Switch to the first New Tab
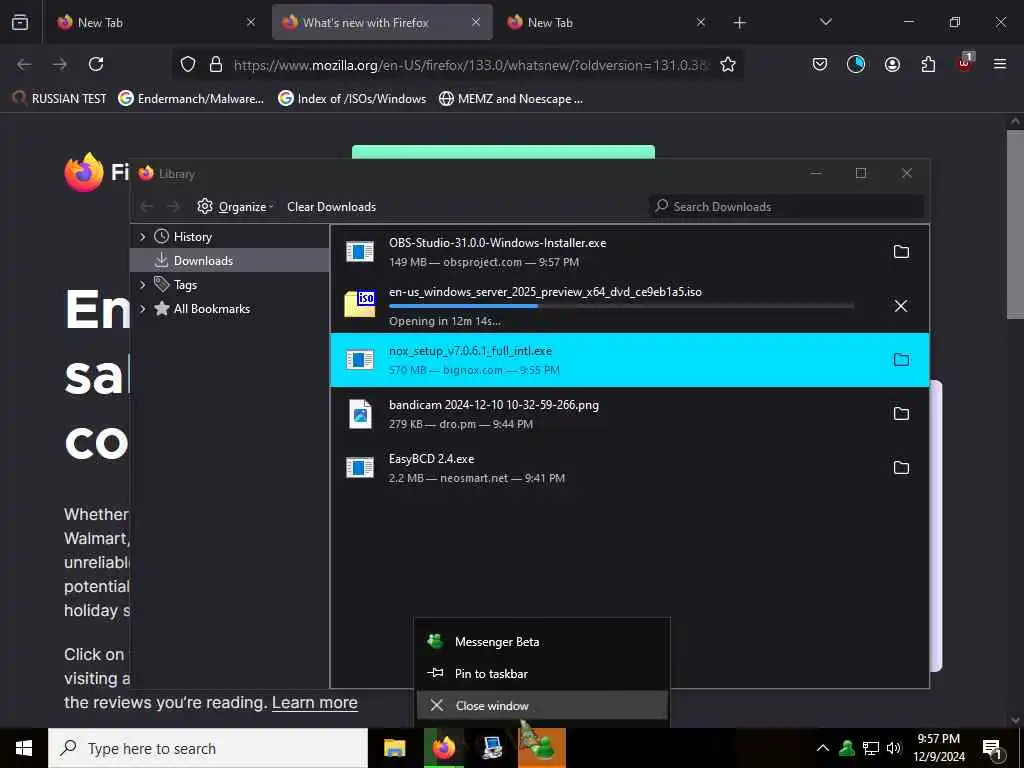The height and width of the screenshot is (768, 1024). click(x=153, y=22)
